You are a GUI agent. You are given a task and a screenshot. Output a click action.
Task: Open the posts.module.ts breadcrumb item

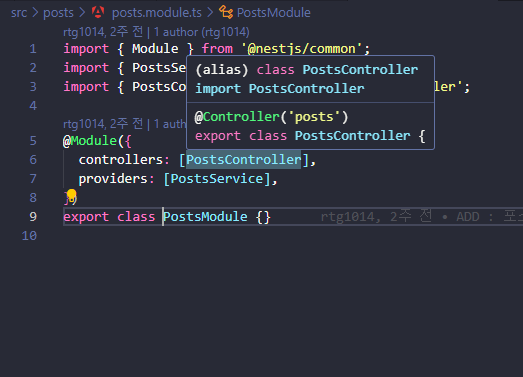157,13
